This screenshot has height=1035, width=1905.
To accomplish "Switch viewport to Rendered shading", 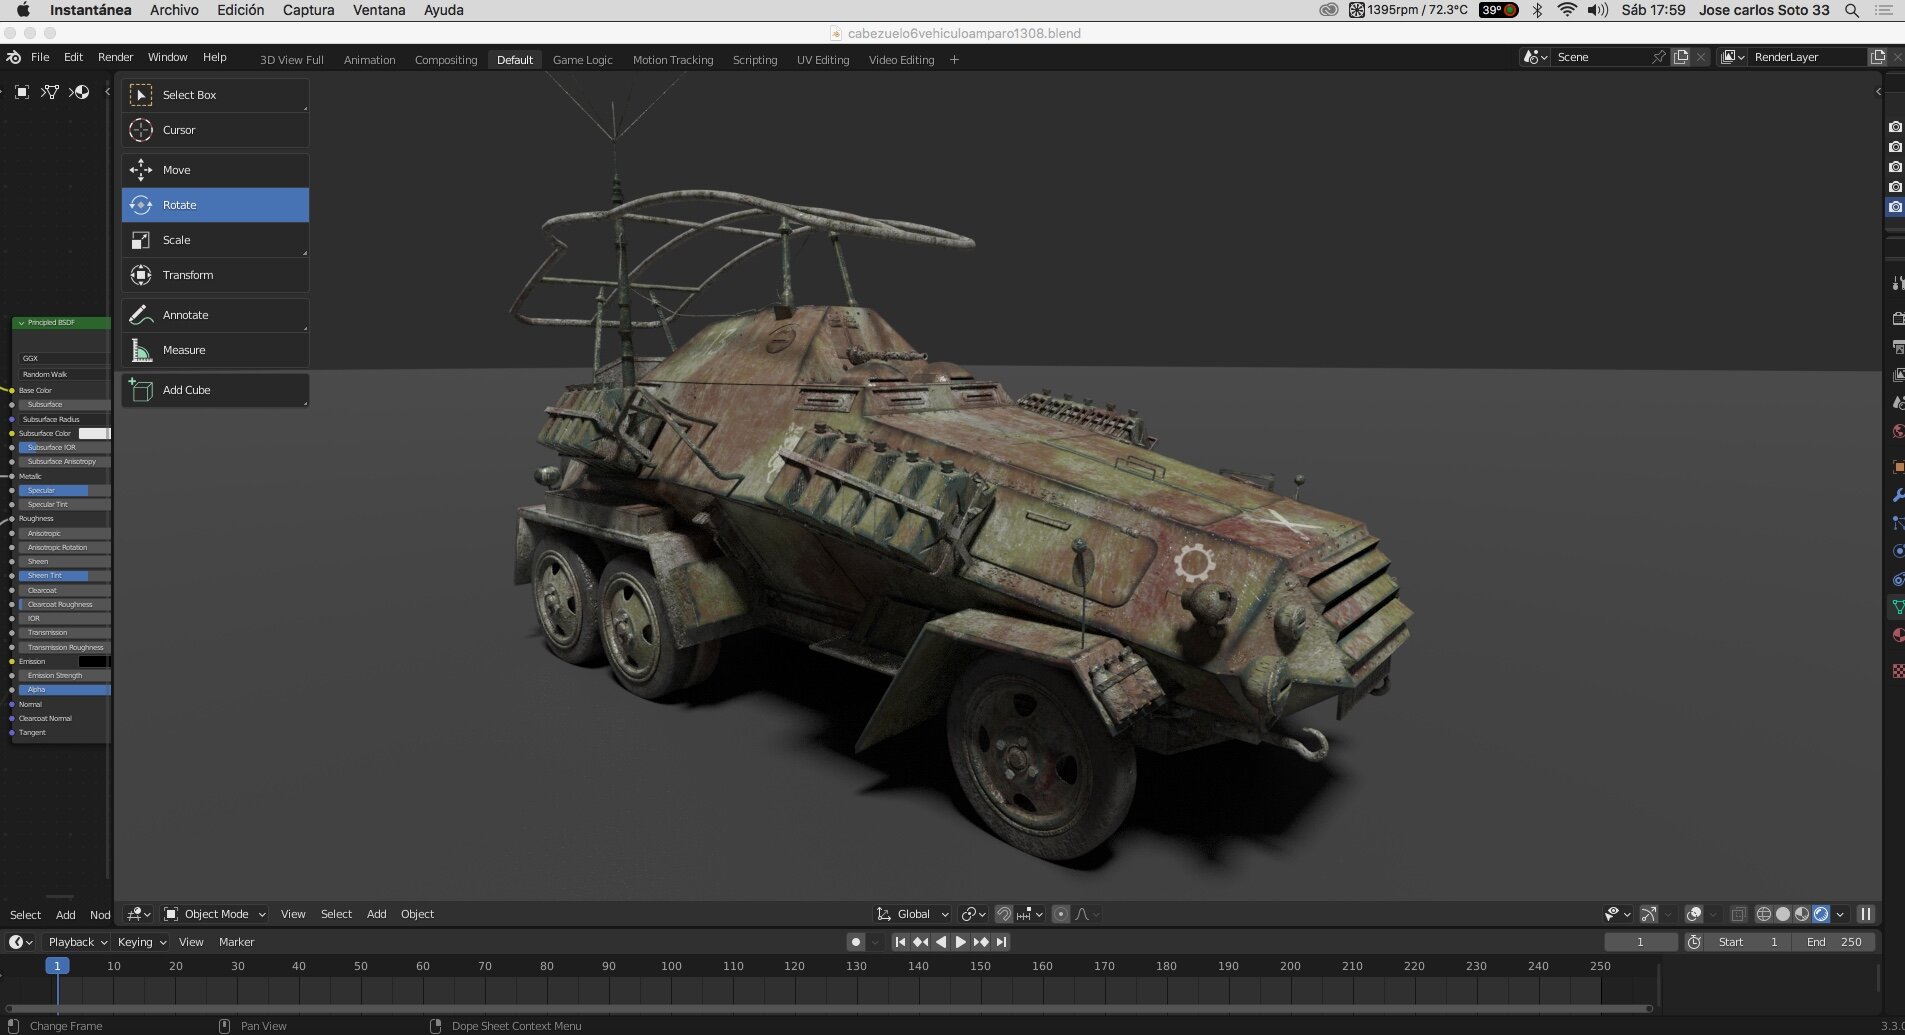I will tap(1821, 914).
